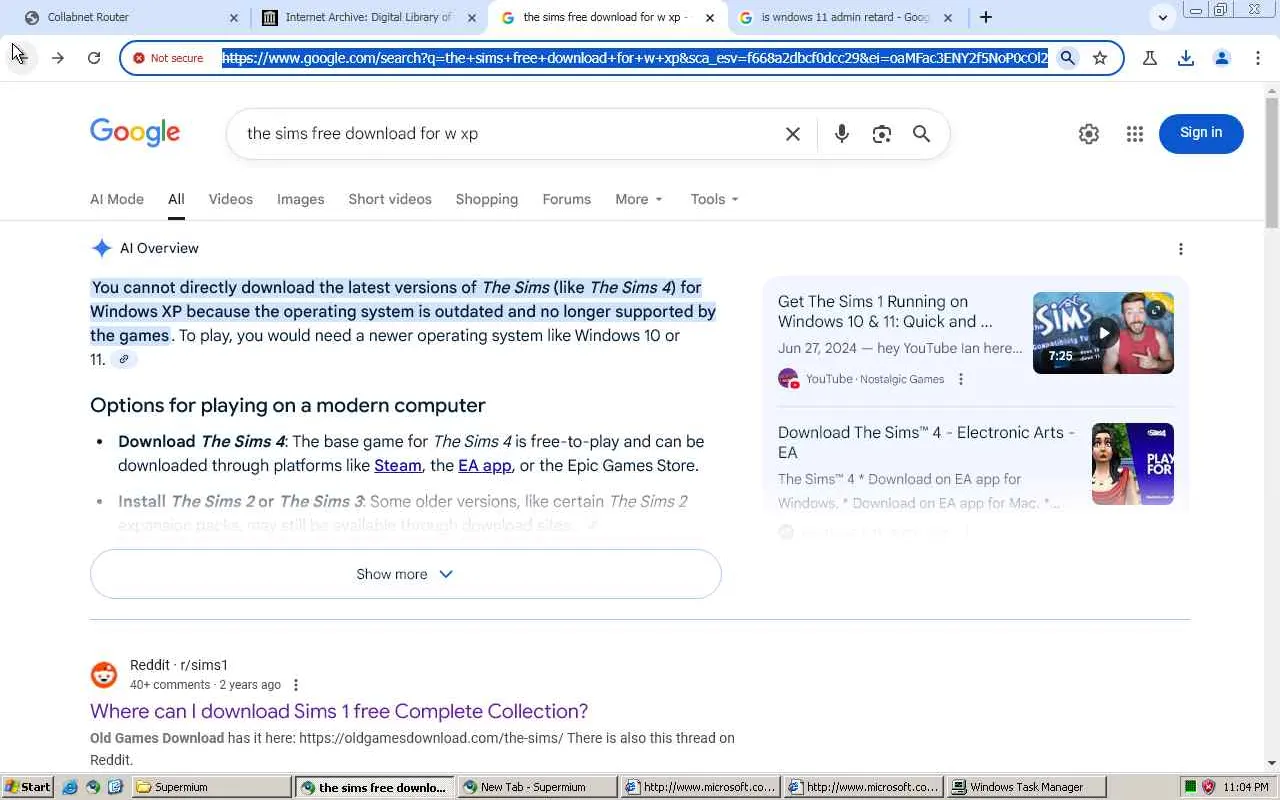
Task: Click the AI Overview sparkle icon
Action: click(101, 248)
